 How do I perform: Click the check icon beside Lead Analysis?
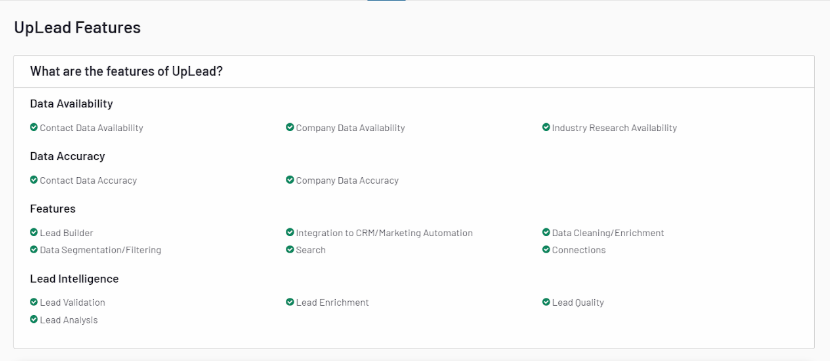tap(34, 320)
